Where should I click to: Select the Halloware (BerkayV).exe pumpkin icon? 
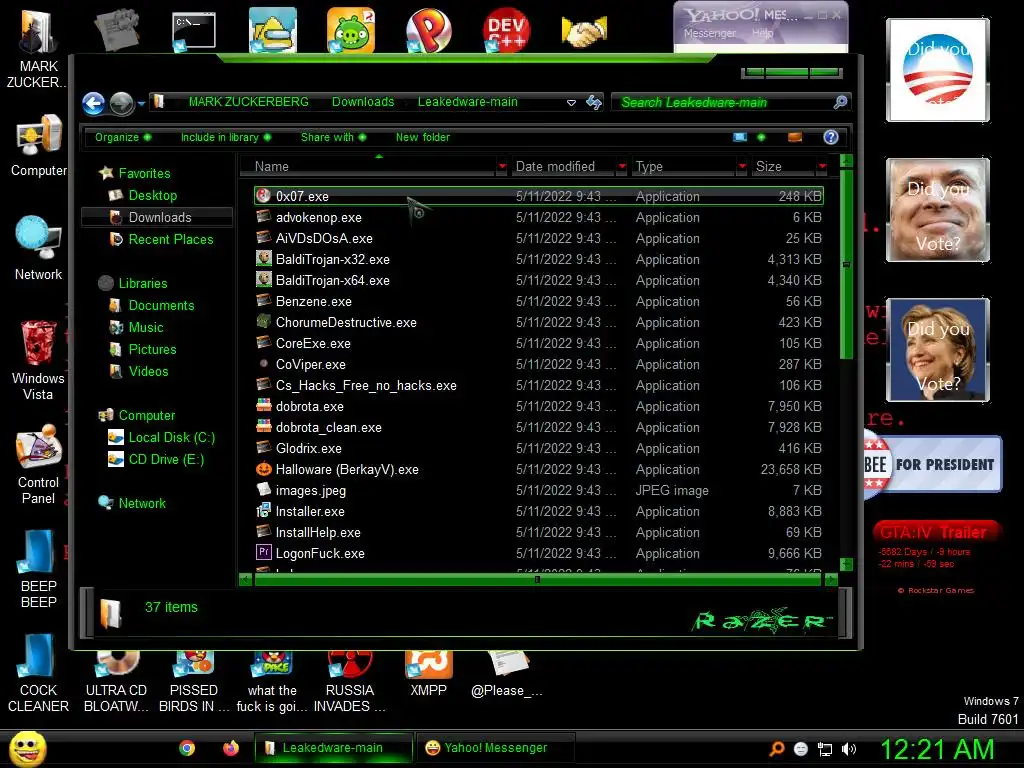point(263,469)
